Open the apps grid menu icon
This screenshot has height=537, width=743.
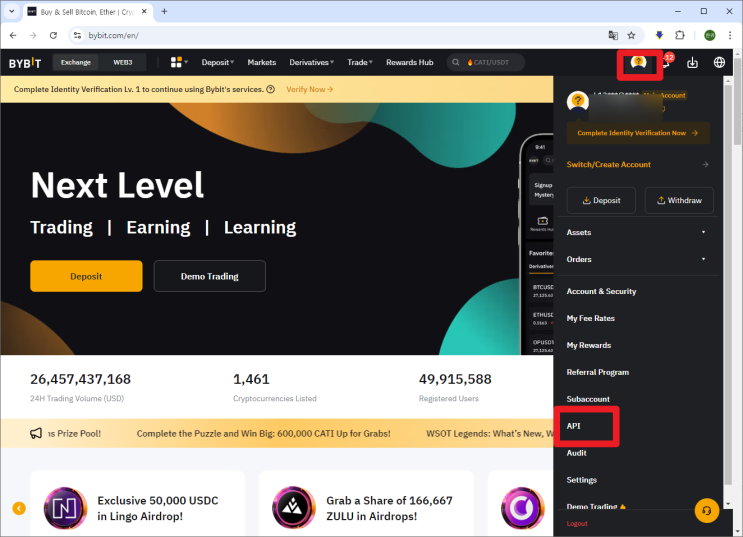tap(176, 62)
